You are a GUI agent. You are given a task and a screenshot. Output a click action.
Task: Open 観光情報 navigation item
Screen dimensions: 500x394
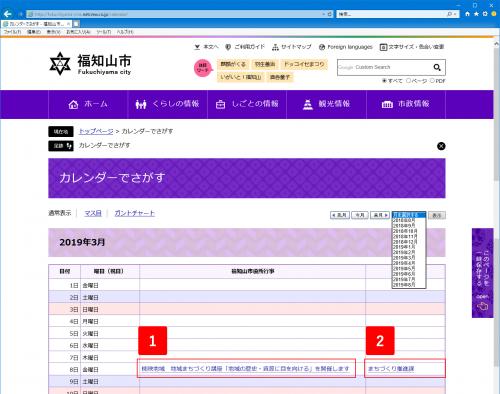coord(326,104)
